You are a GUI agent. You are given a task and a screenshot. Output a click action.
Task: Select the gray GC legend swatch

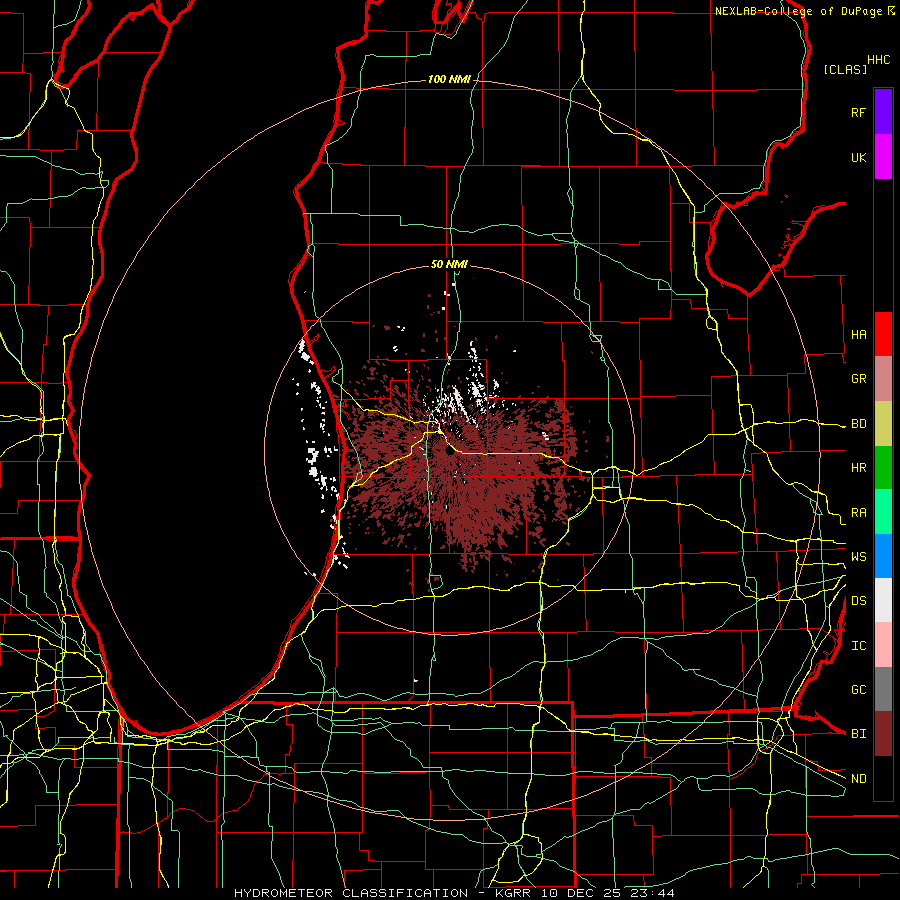click(x=883, y=689)
